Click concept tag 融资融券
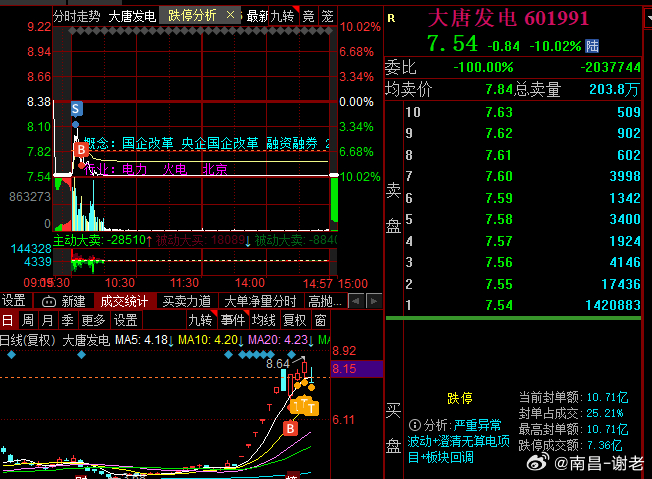This screenshot has height=479, width=652. pyautogui.click(x=292, y=143)
